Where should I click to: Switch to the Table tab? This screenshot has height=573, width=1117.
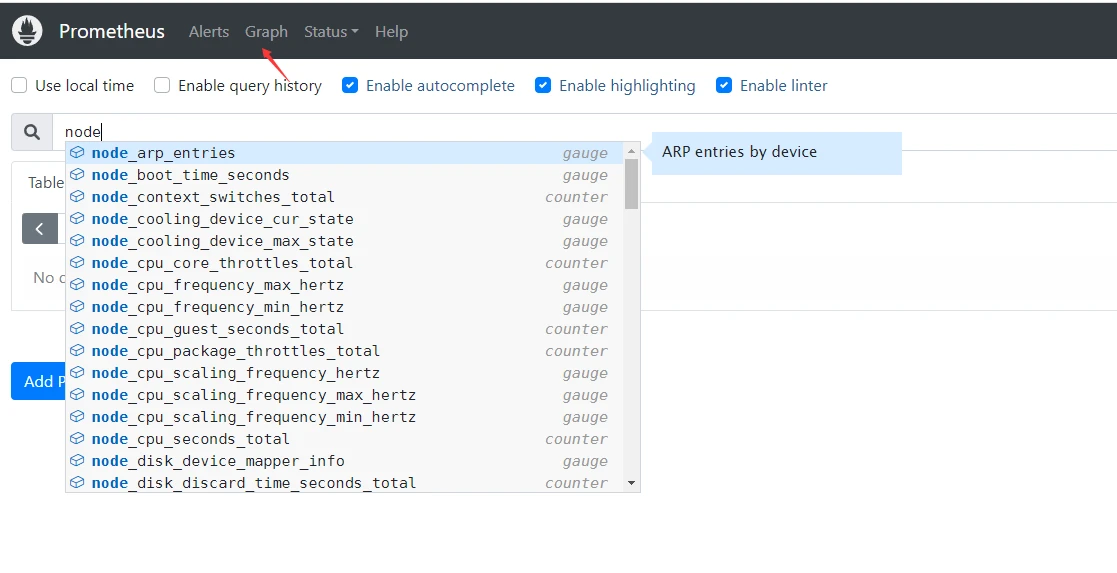click(46, 182)
